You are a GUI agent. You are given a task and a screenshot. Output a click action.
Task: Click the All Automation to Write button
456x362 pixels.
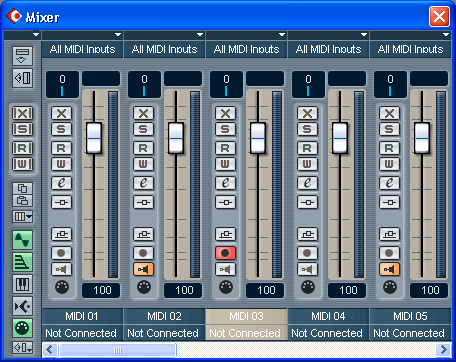(x=22, y=164)
